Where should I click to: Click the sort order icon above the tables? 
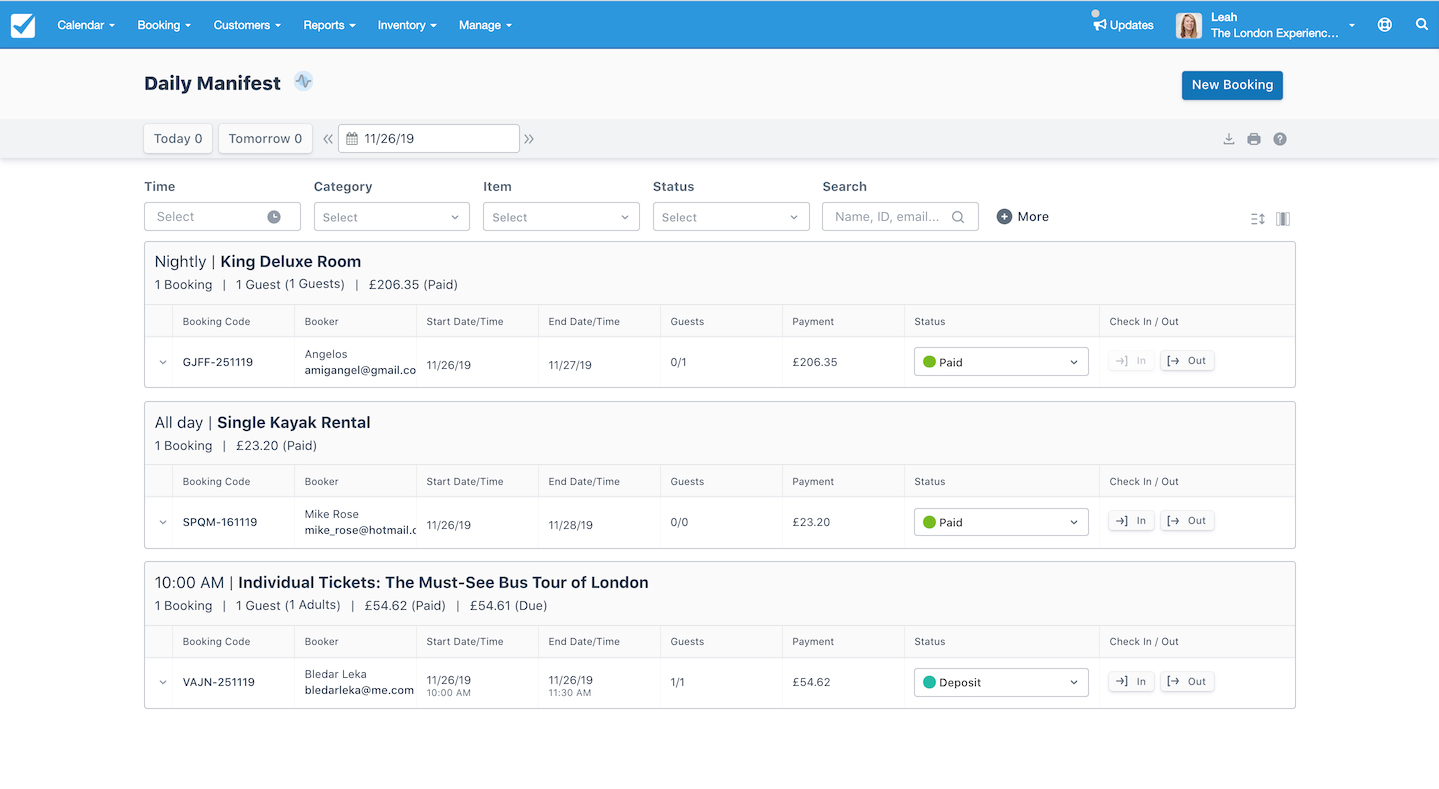point(1258,219)
